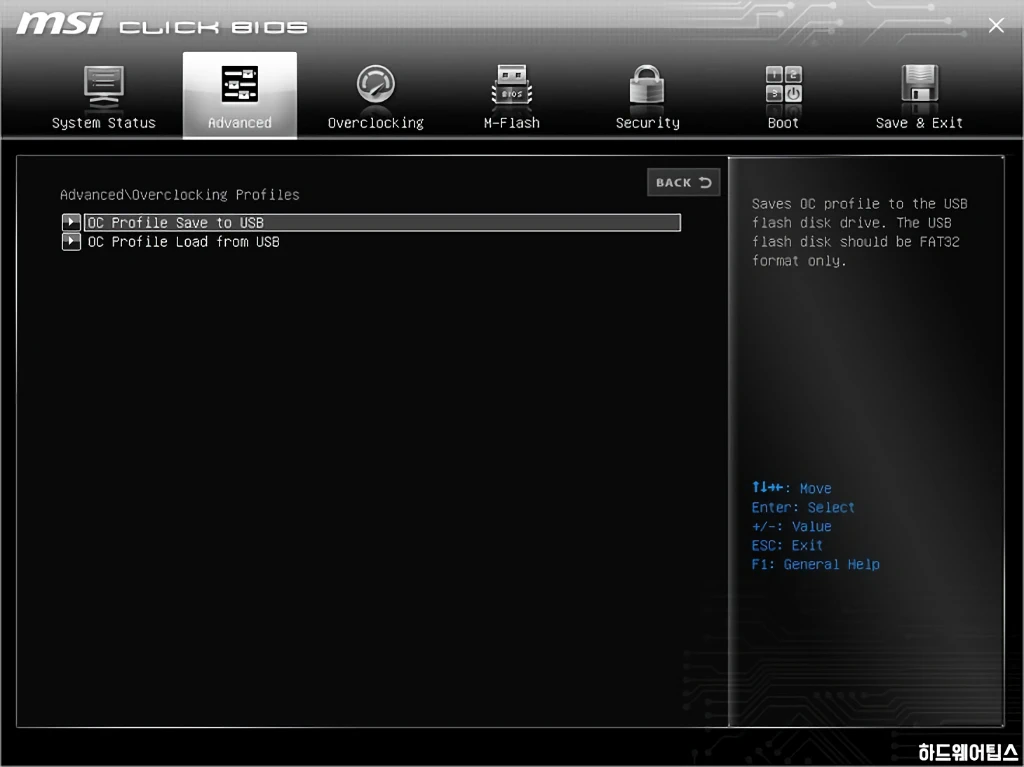Click the Enter: Select hint
The image size is (1024, 767).
pos(803,507)
